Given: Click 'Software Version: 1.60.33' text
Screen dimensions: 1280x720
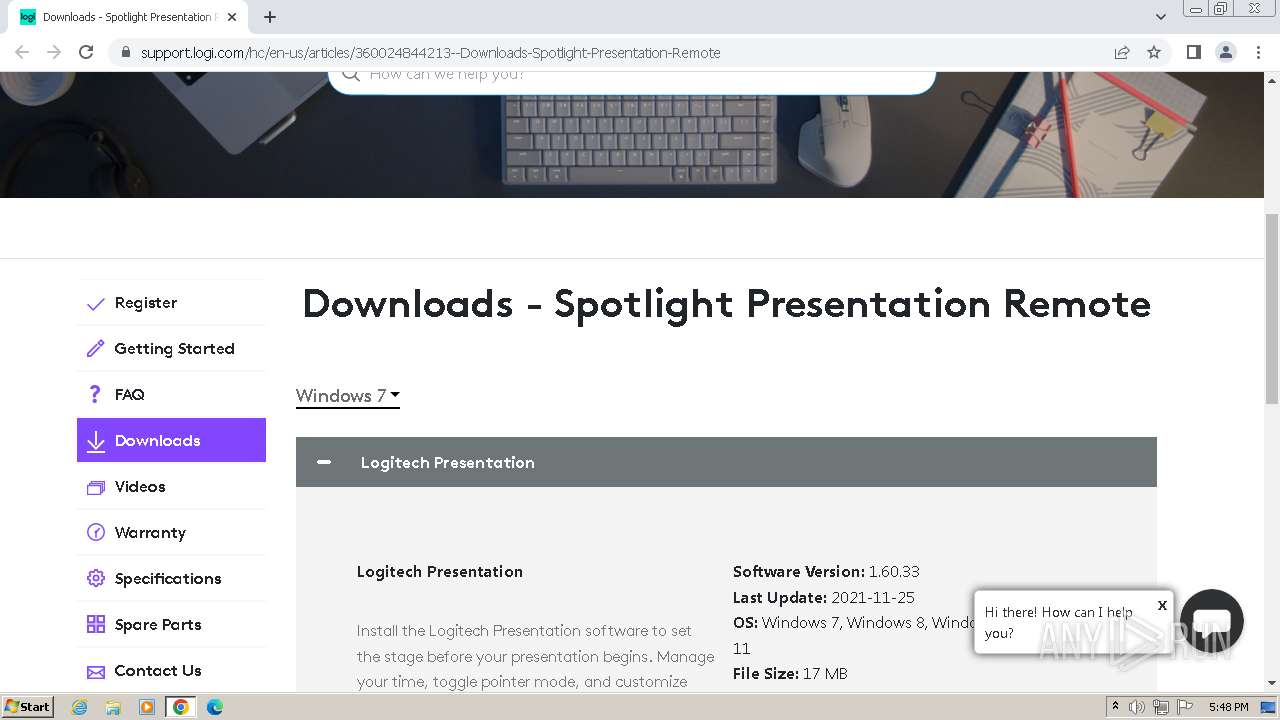Looking at the screenshot, I should (826, 572).
